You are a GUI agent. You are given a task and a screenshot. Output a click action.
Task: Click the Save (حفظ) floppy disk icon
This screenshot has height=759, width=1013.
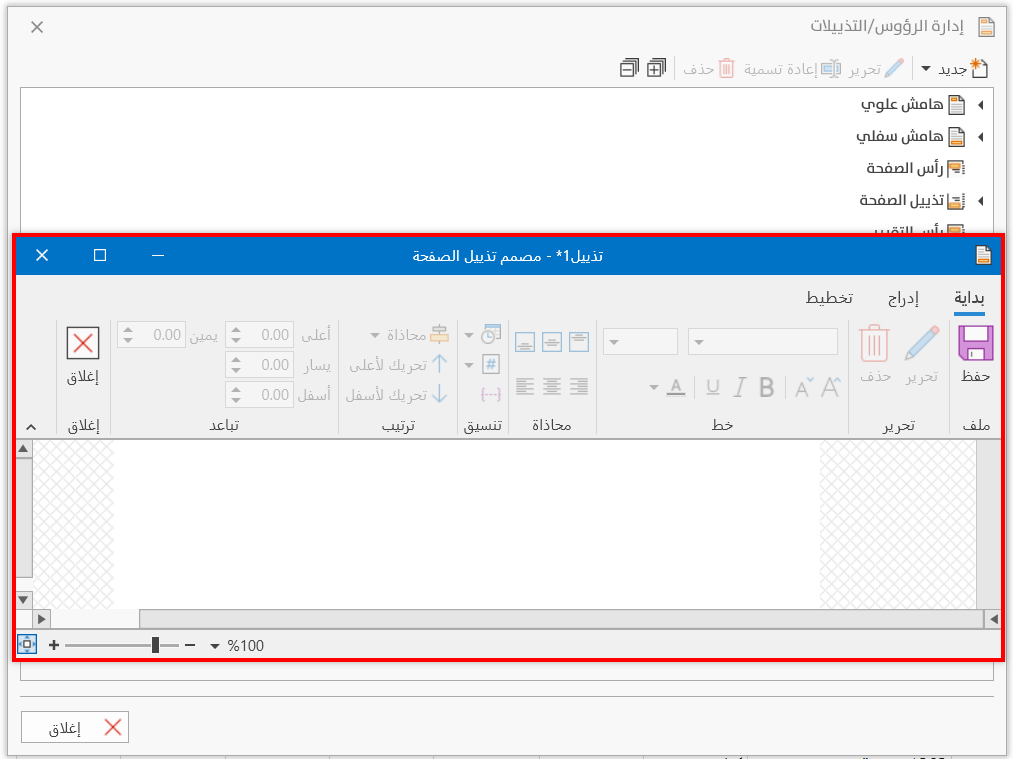tap(975, 343)
